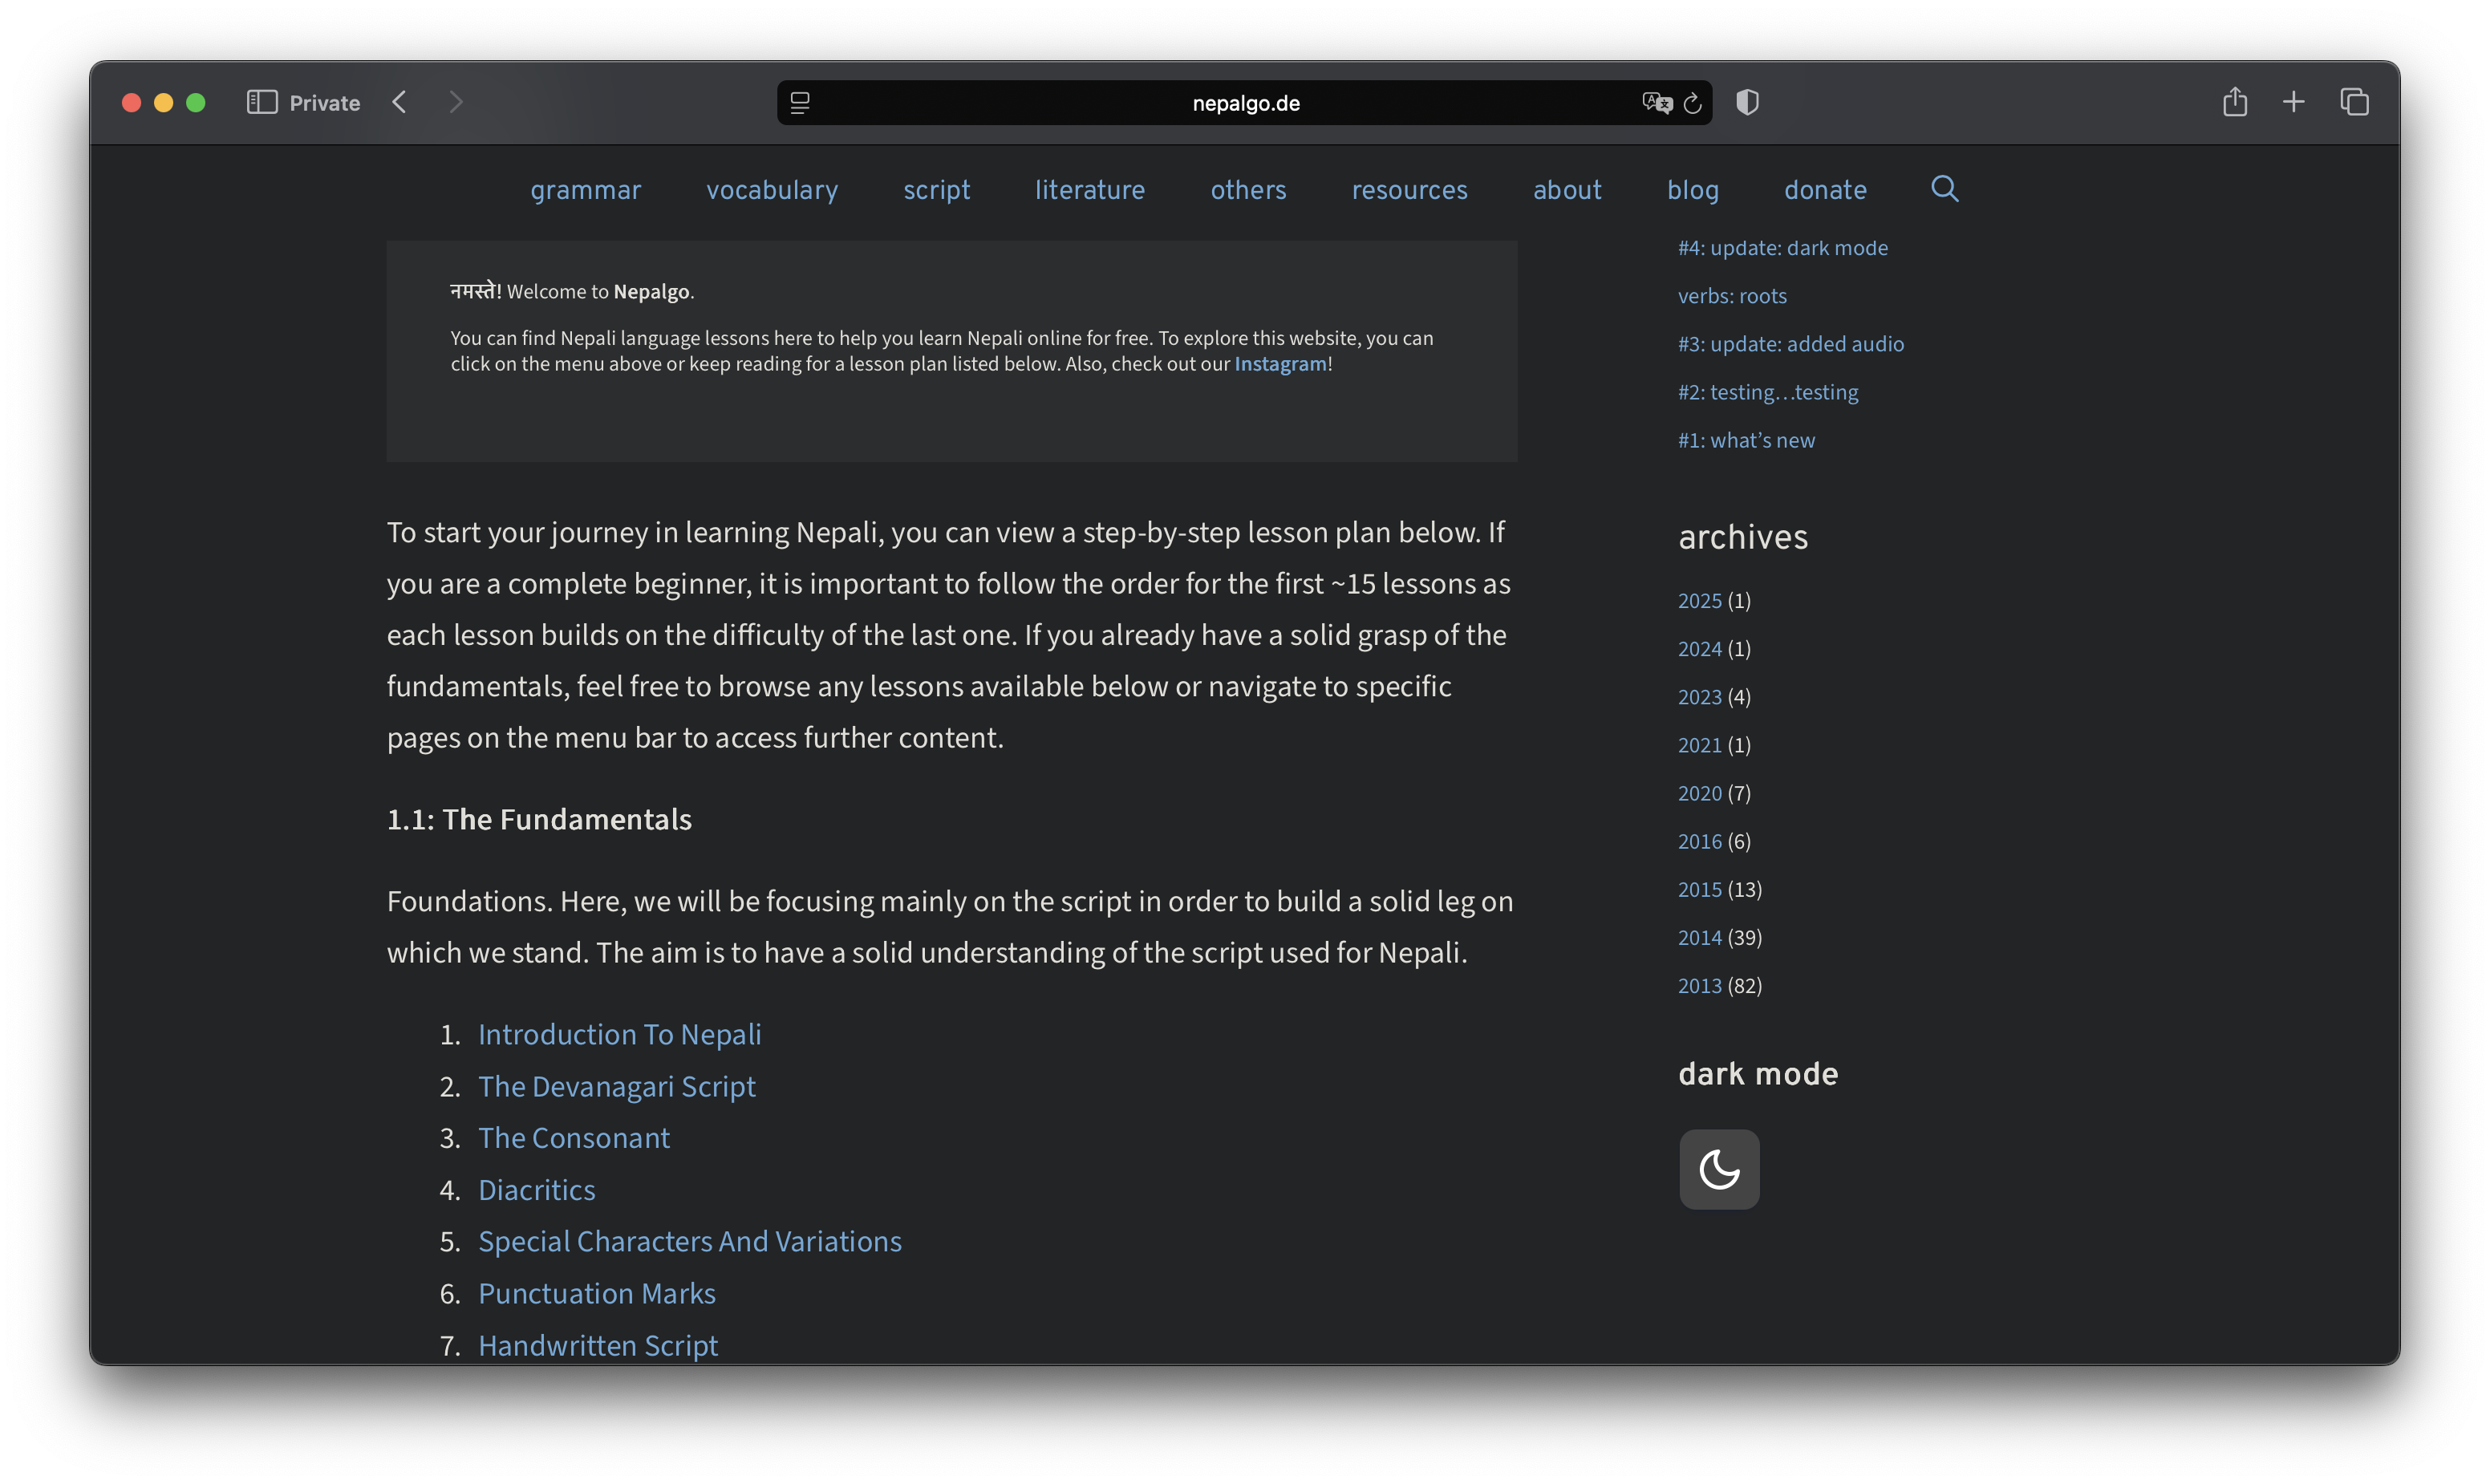The image size is (2490, 1484).
Task: Open post '#3: update: added audio'
Action: pos(1791,344)
